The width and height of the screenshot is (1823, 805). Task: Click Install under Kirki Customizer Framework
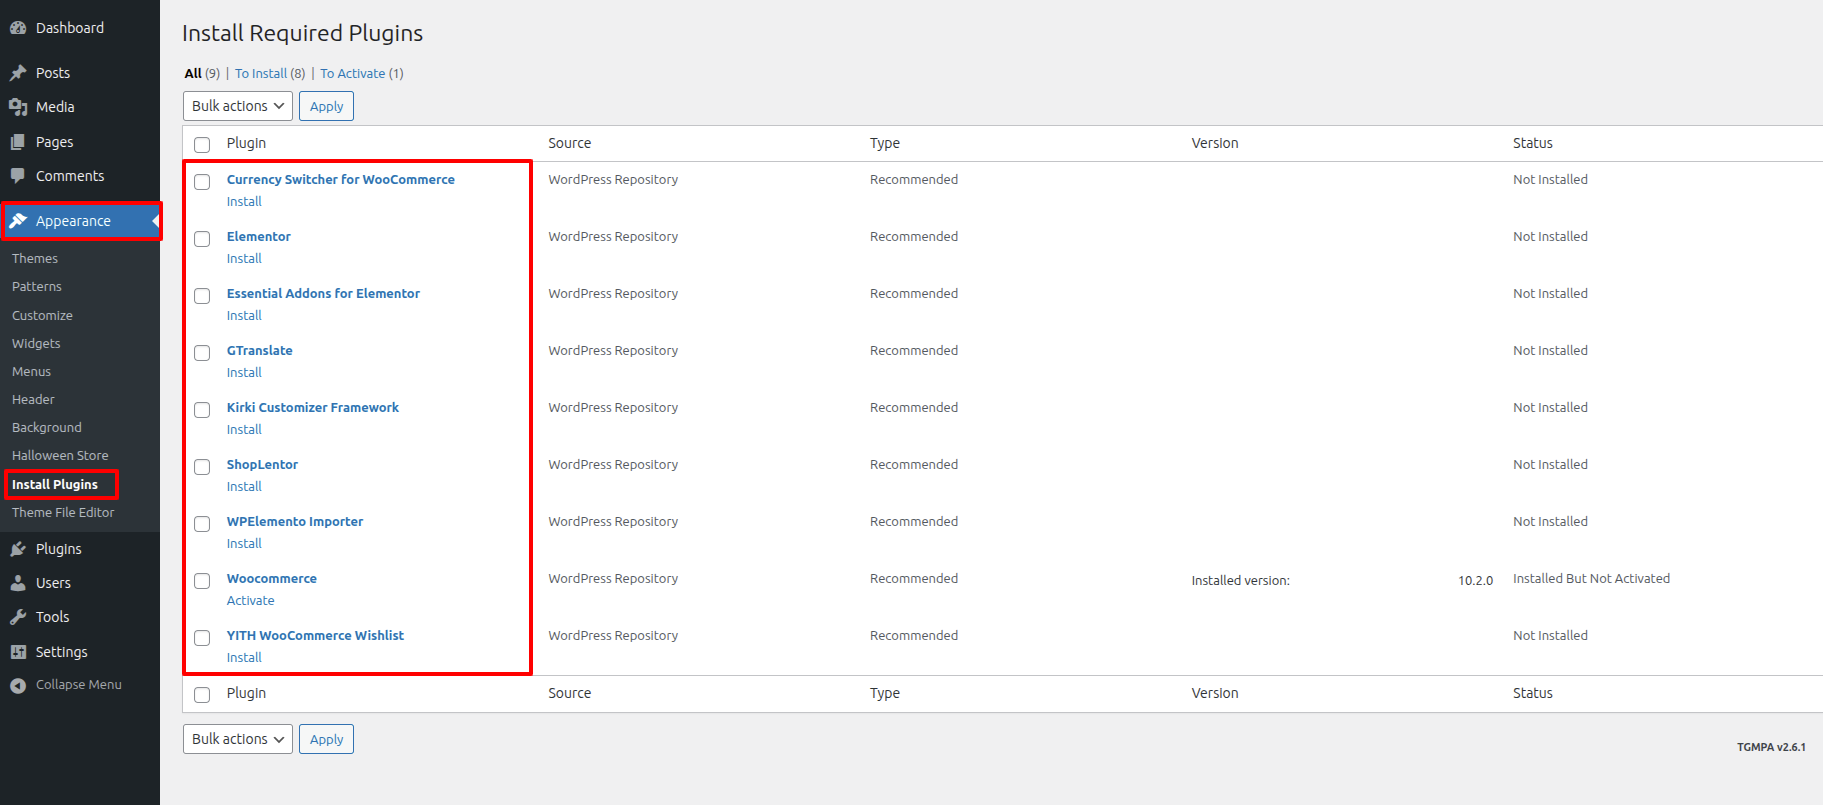pyautogui.click(x=244, y=429)
